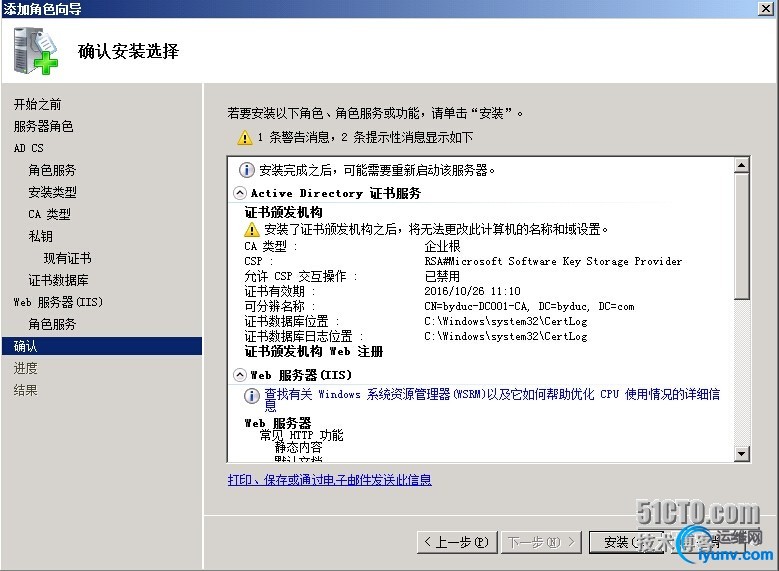This screenshot has height=571, width=779.
Task: Click the scroll down arrow of summary list
Action: click(x=742, y=453)
